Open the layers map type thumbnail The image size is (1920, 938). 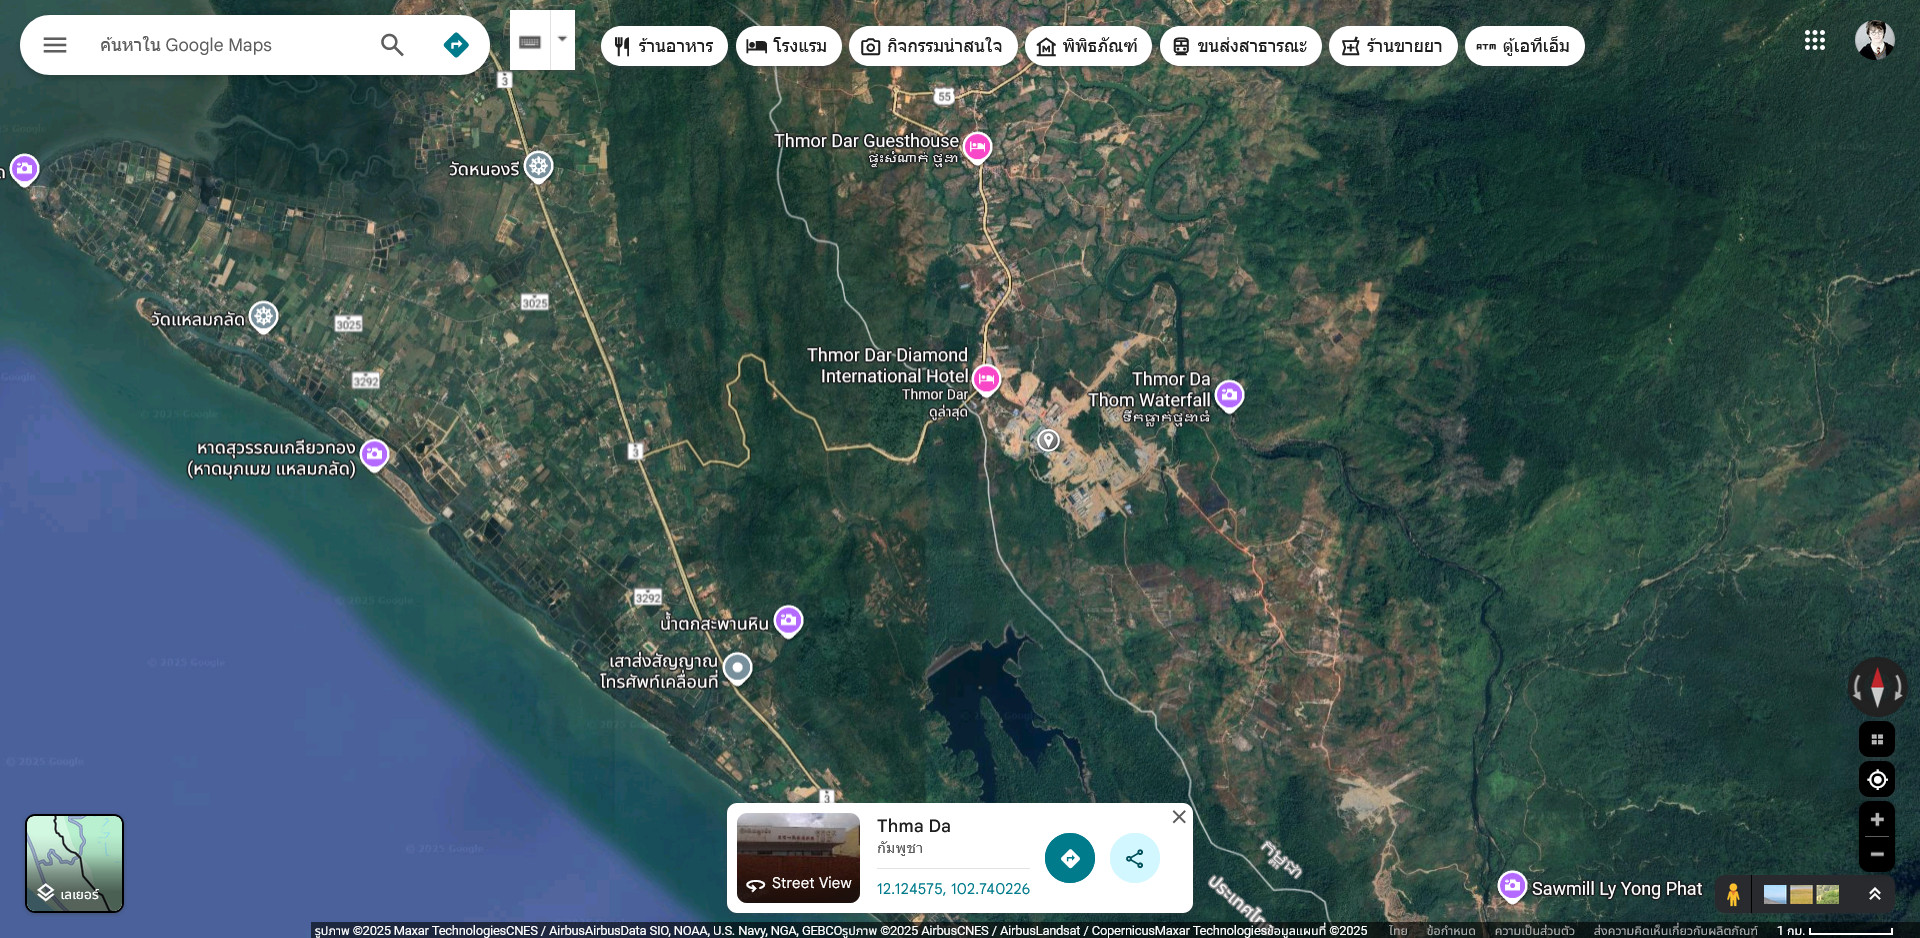[74, 863]
